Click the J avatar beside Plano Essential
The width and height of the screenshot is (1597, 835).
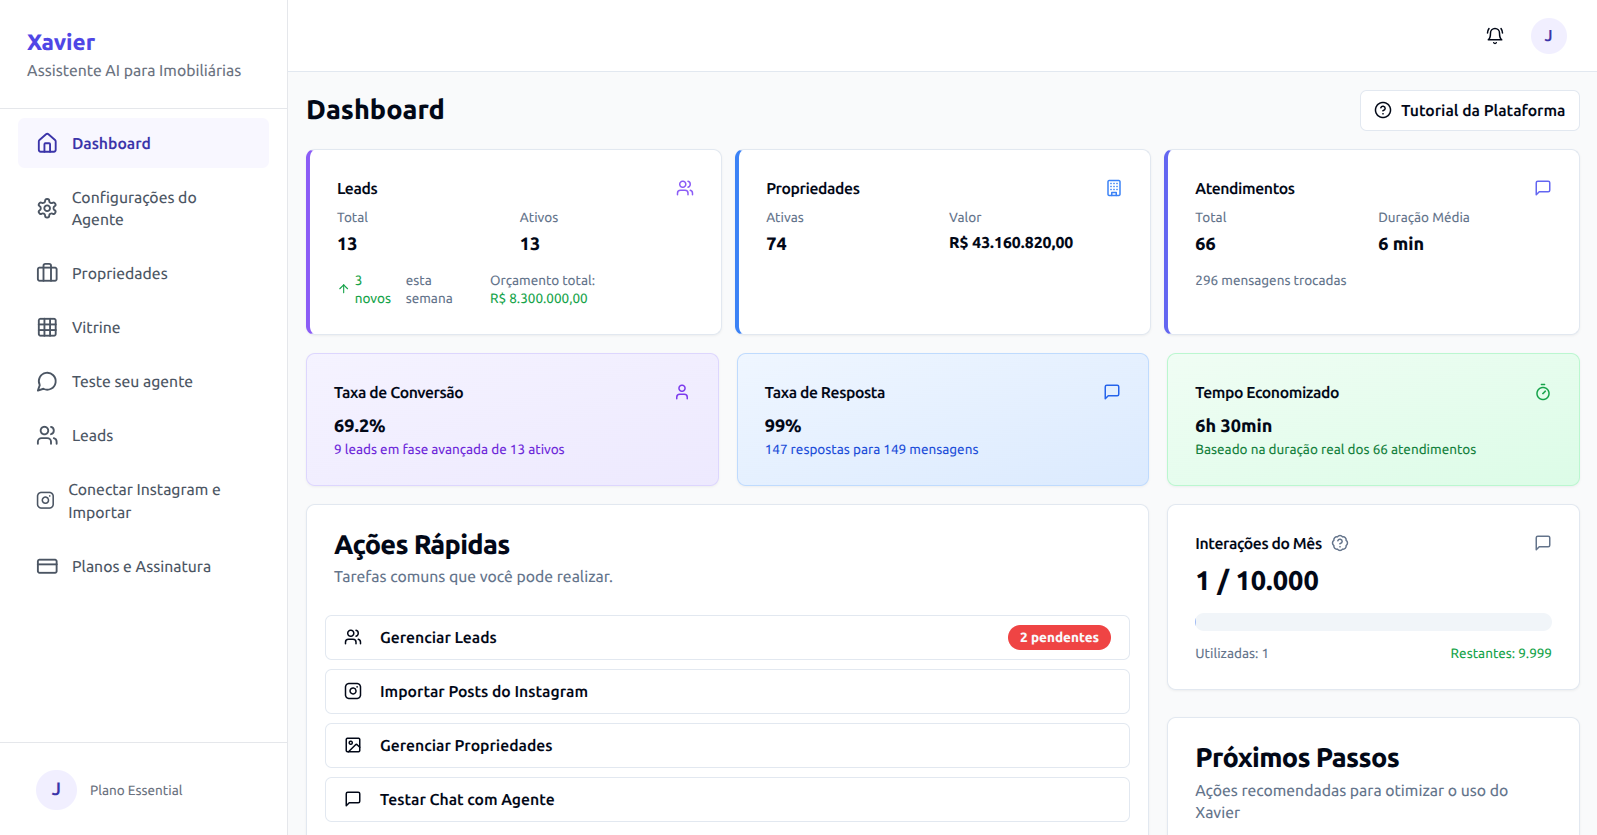click(x=56, y=790)
